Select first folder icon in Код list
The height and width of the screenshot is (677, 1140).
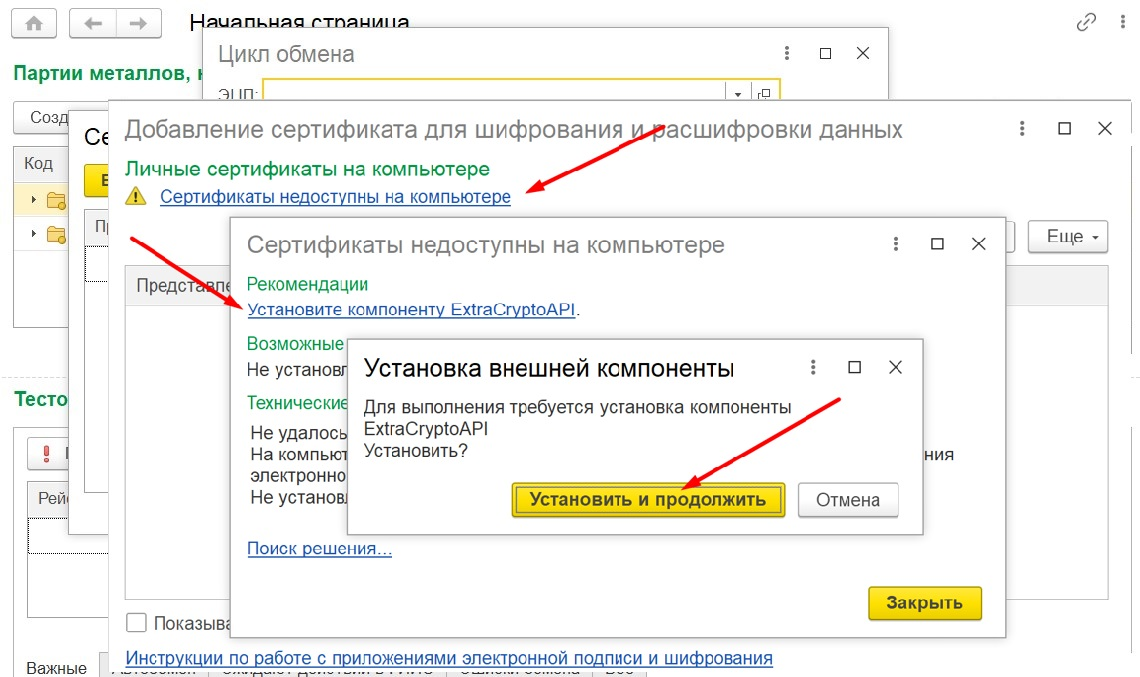pyautogui.click(x=56, y=200)
